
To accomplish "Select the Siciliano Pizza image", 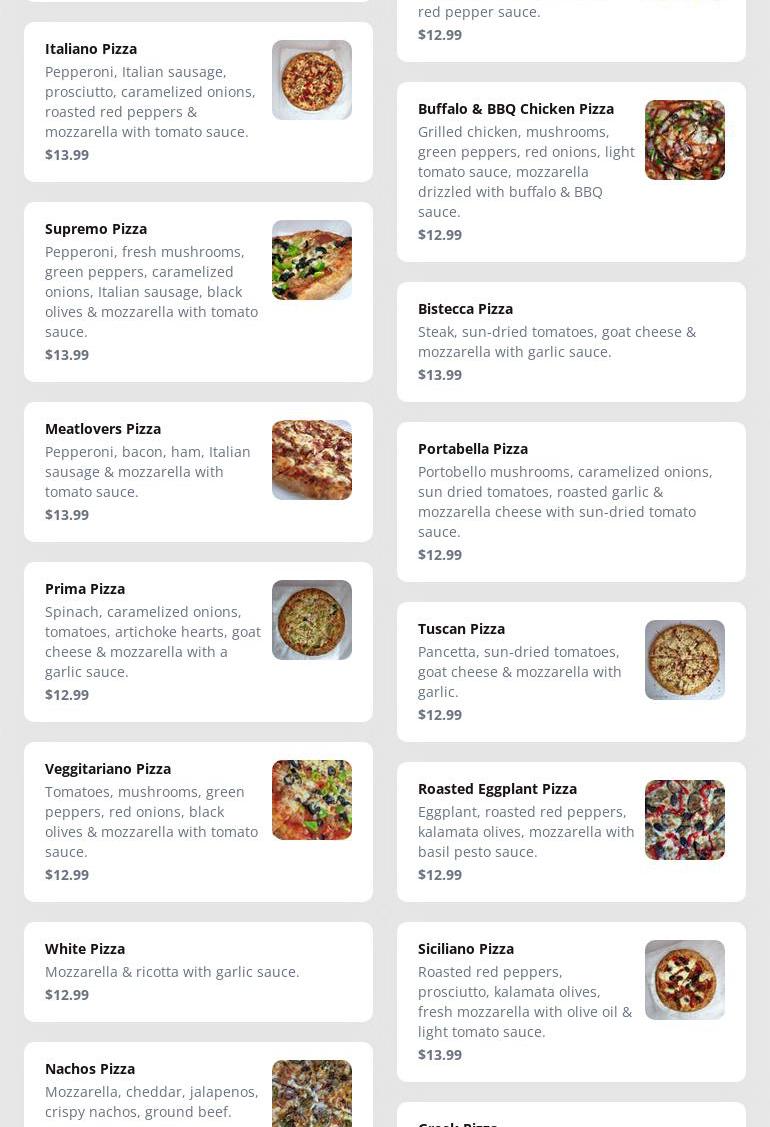I will (x=684, y=980).
